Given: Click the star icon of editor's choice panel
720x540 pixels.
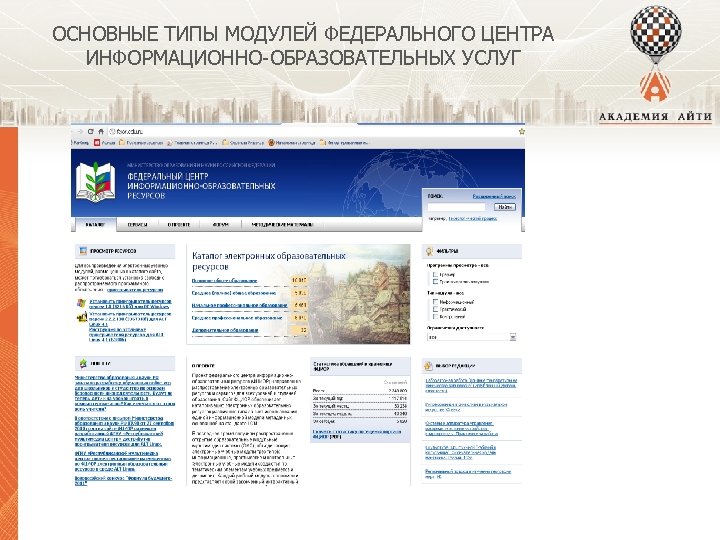Looking at the screenshot, I should (x=428, y=366).
